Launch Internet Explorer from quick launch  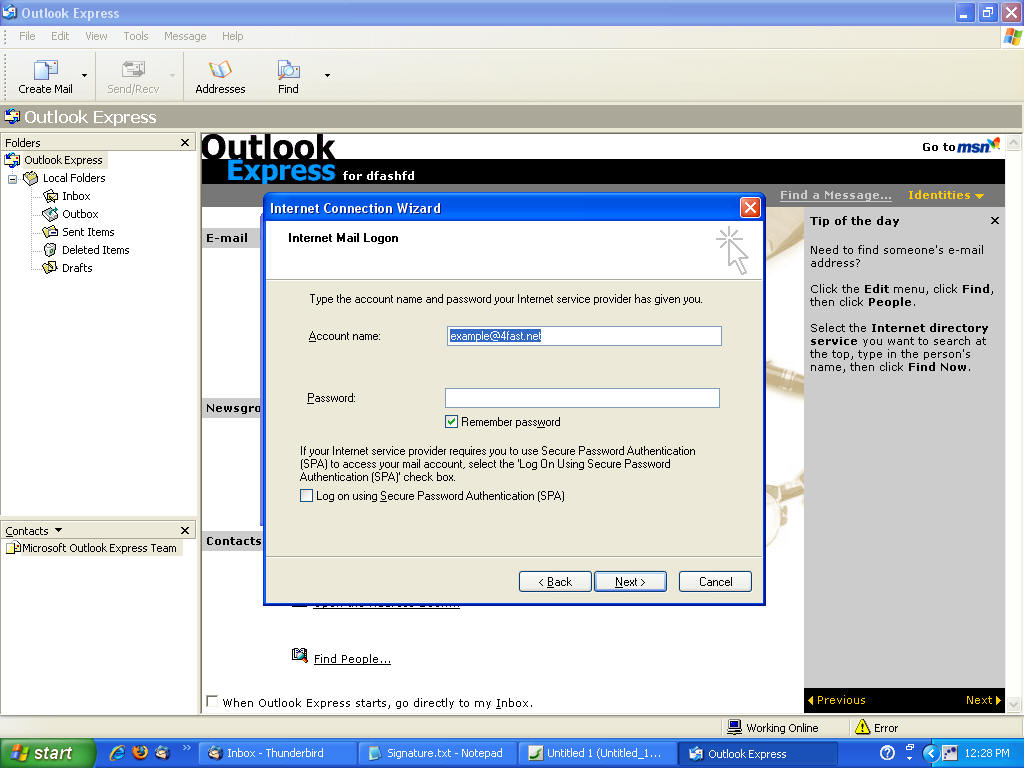(x=118, y=753)
